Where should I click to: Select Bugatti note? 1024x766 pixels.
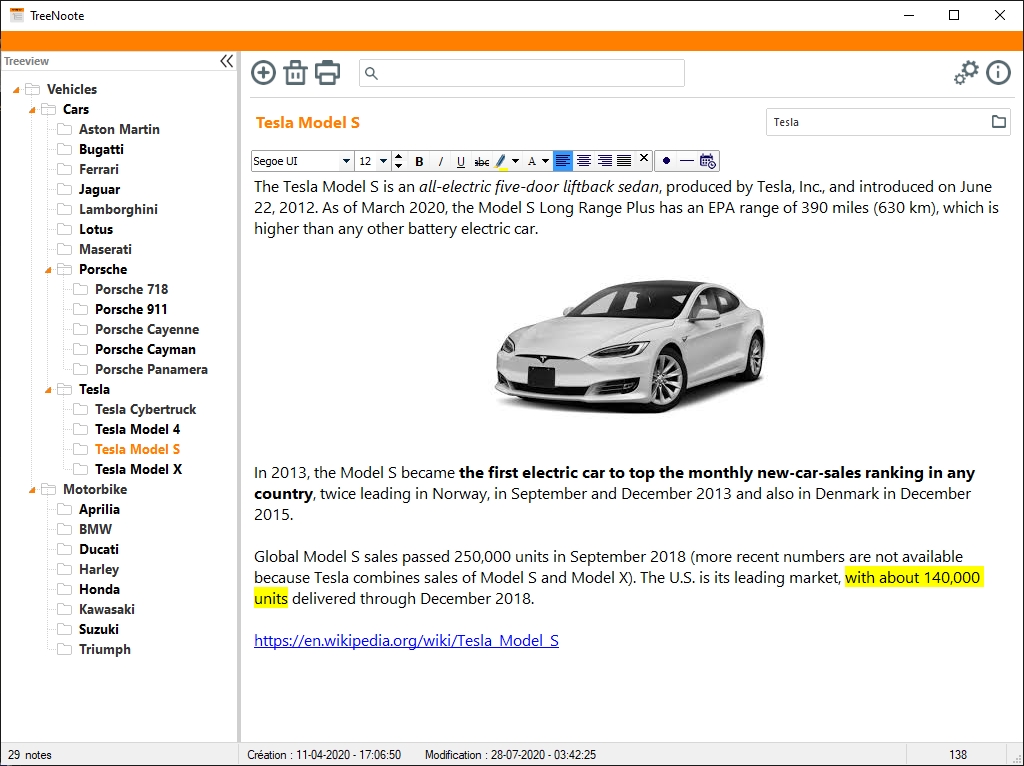pos(101,150)
